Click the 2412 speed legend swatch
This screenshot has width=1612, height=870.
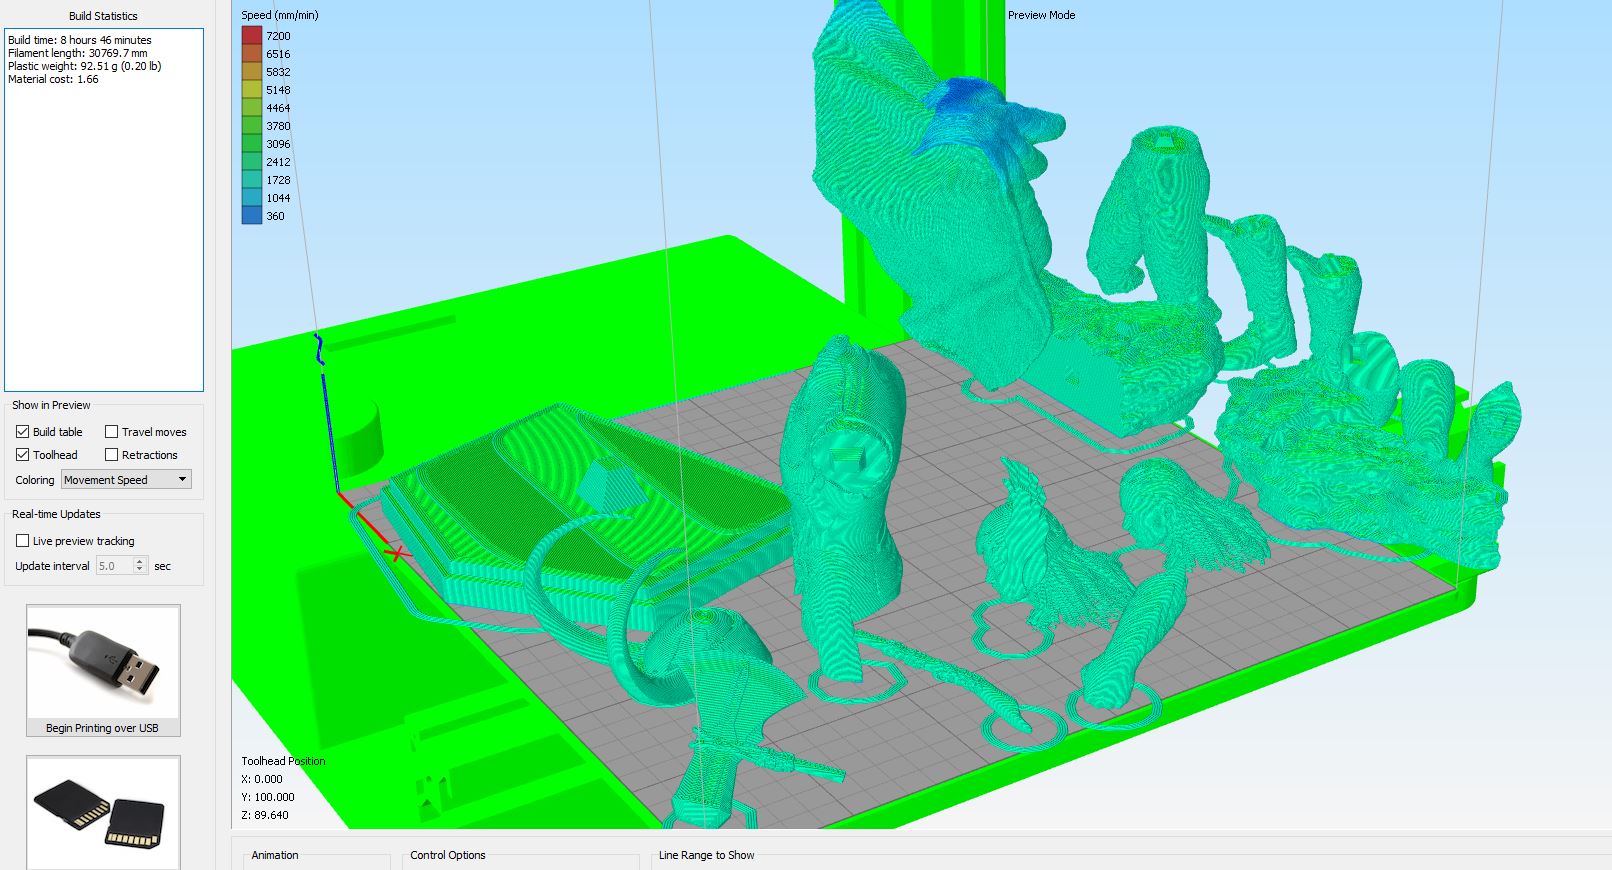252,162
